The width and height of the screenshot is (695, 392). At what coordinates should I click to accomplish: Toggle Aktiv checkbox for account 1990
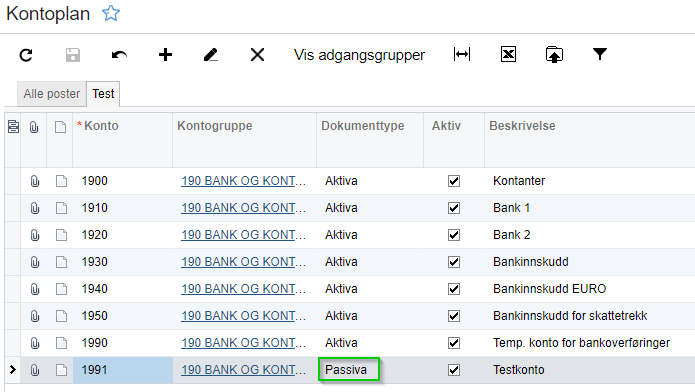(x=454, y=343)
